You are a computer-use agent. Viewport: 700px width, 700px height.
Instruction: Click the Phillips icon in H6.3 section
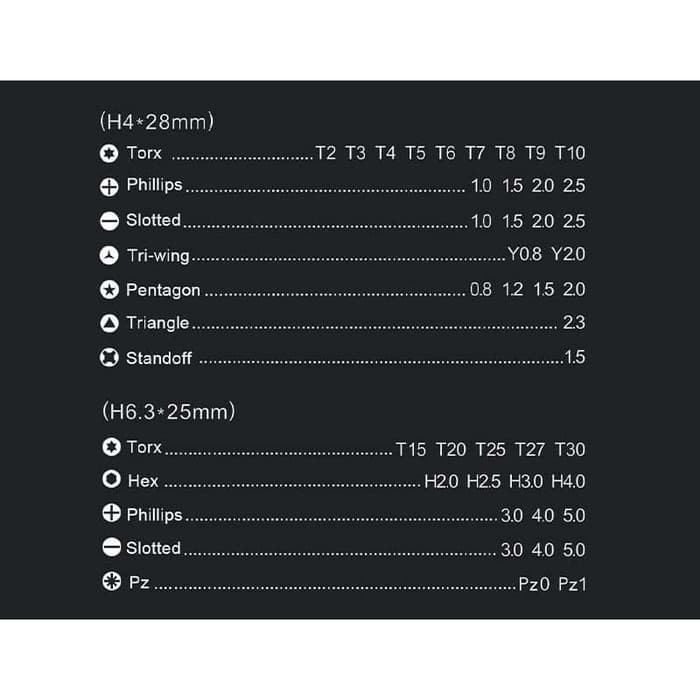tap(112, 513)
